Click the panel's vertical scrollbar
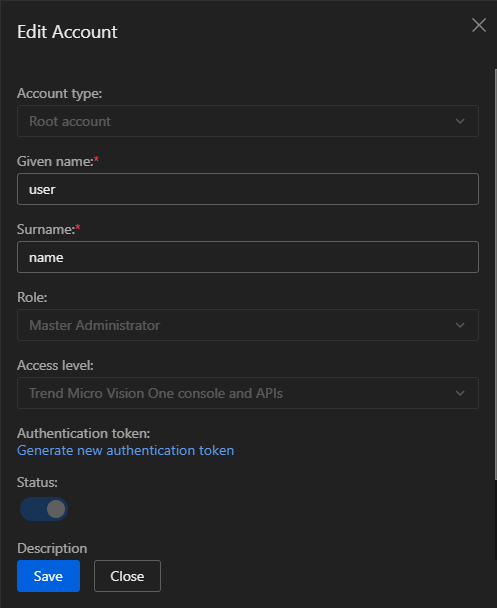Viewport: 497px width, 608px height. click(x=495, y=275)
